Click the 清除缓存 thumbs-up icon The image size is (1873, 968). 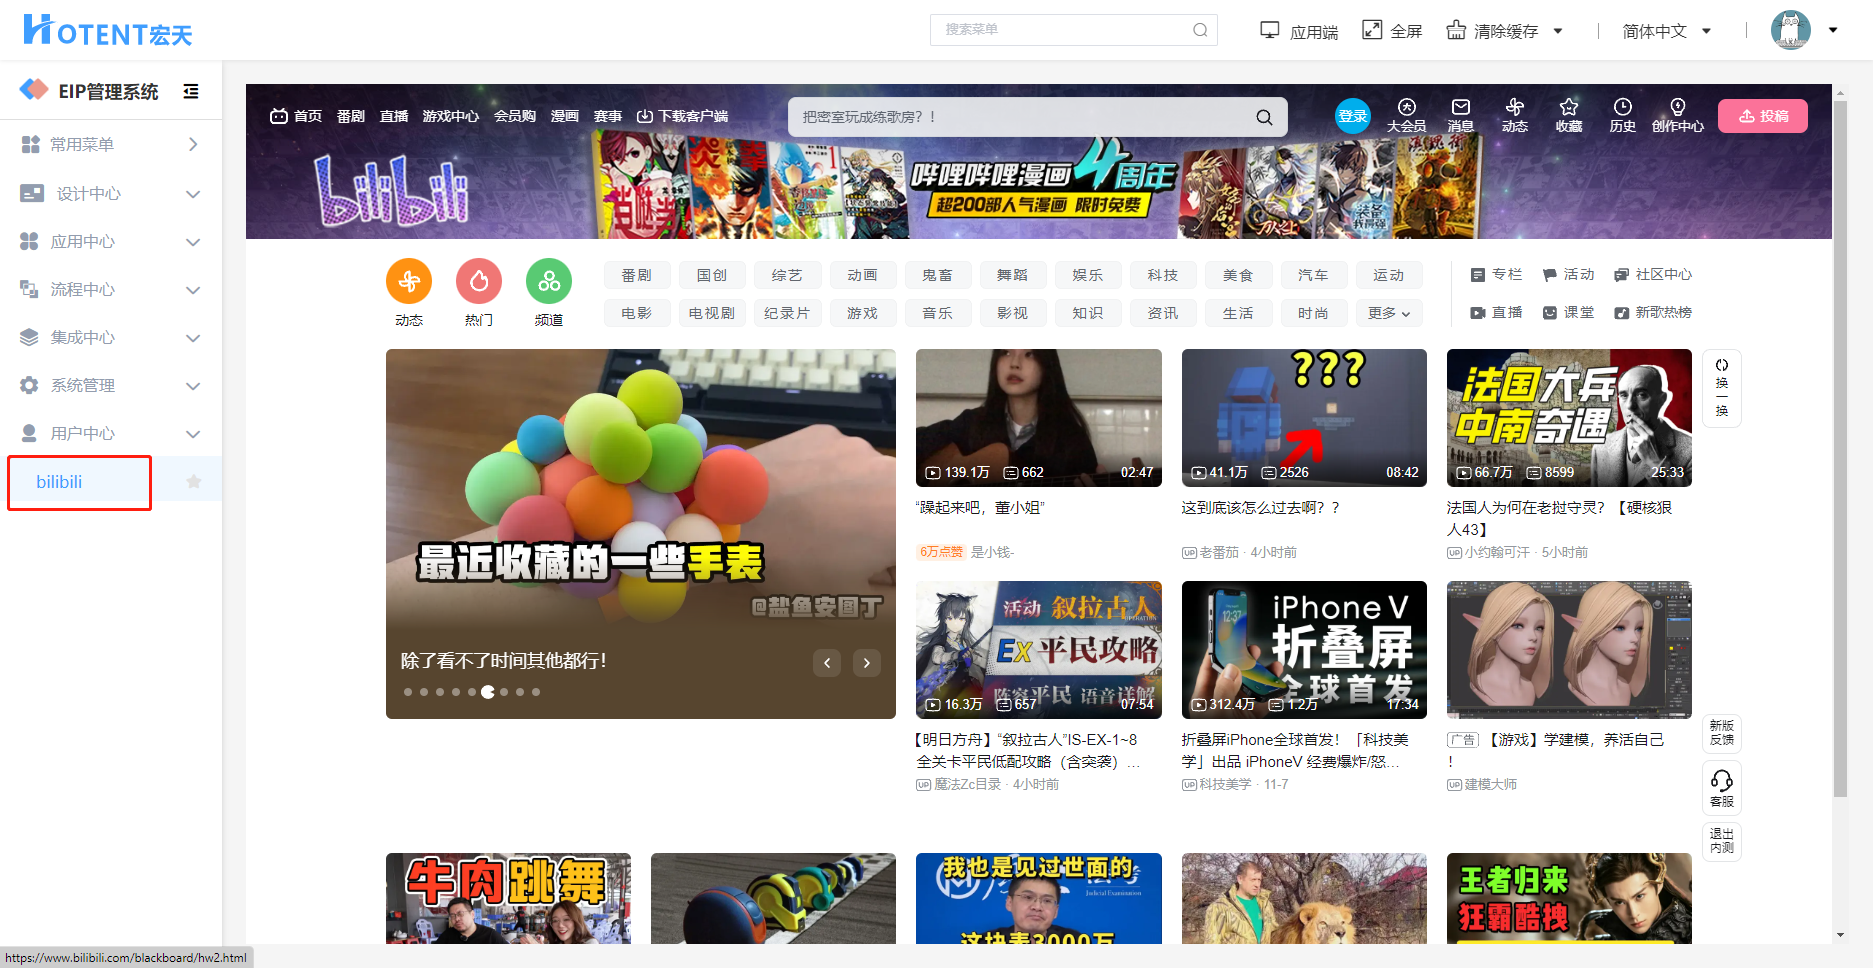(1456, 30)
